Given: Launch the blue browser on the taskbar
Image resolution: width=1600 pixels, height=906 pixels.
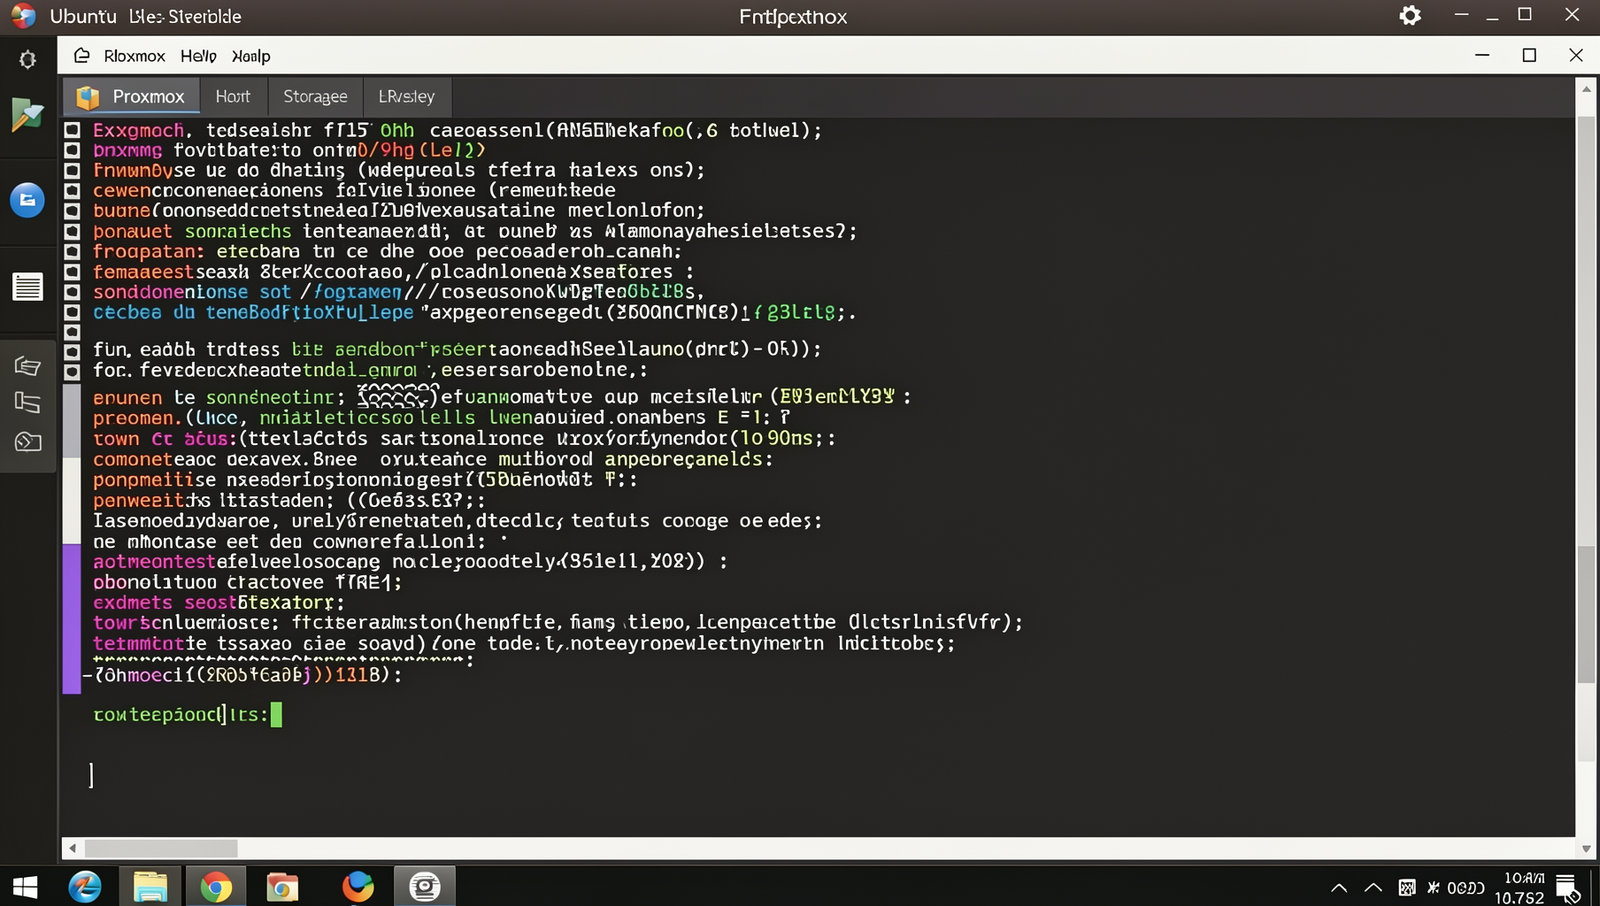Looking at the screenshot, I should click(85, 887).
